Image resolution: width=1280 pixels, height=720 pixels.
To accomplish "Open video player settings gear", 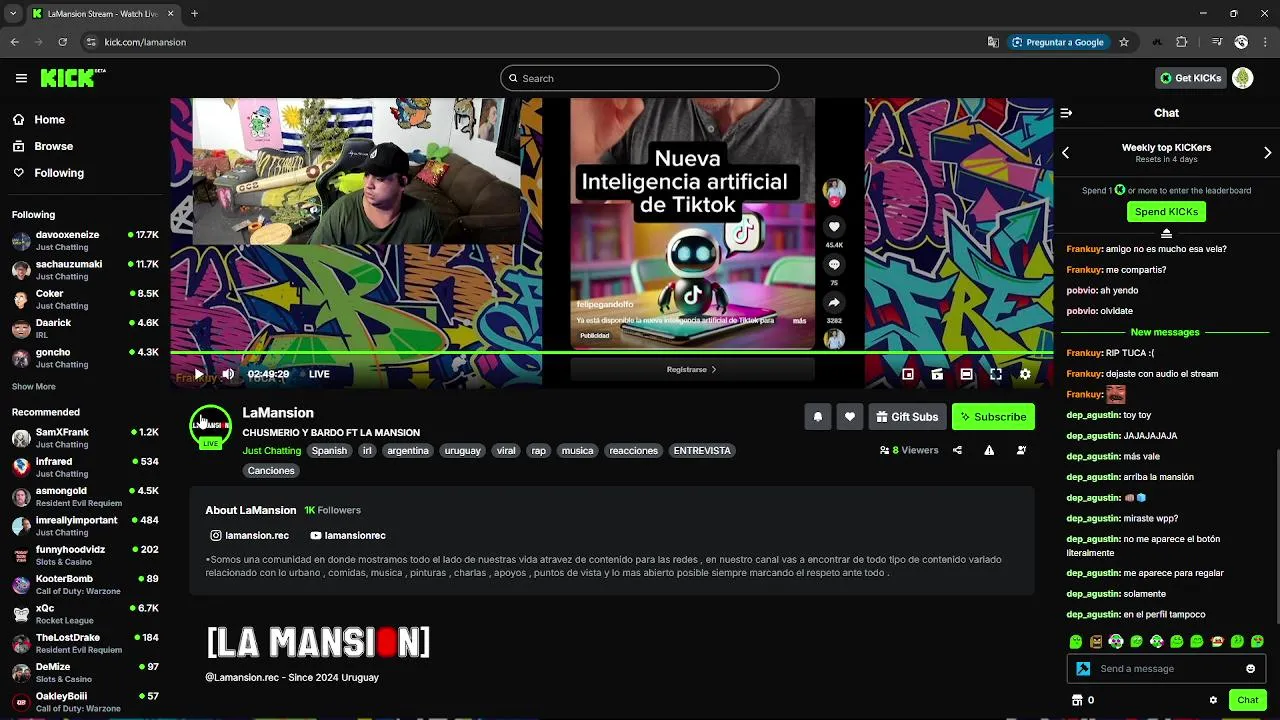I will point(1025,374).
